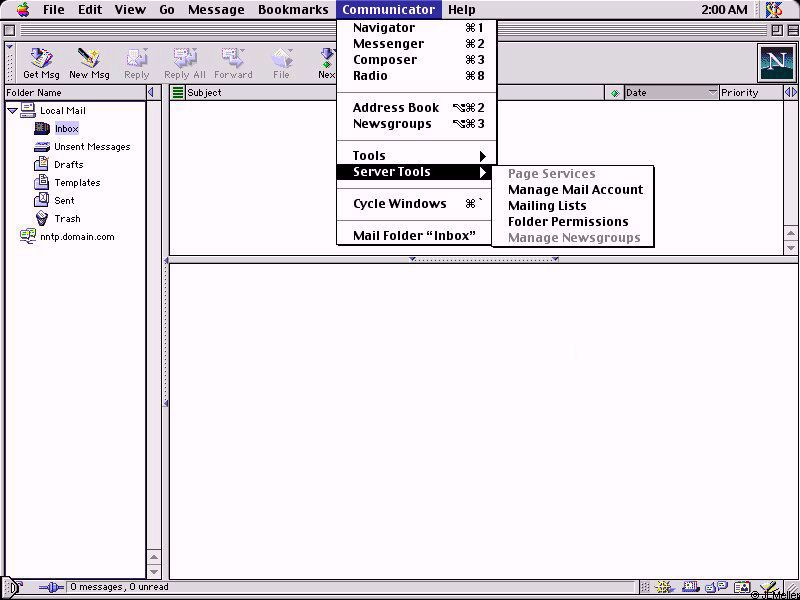Click the message list vertical scrollbar down arrow

[792, 247]
